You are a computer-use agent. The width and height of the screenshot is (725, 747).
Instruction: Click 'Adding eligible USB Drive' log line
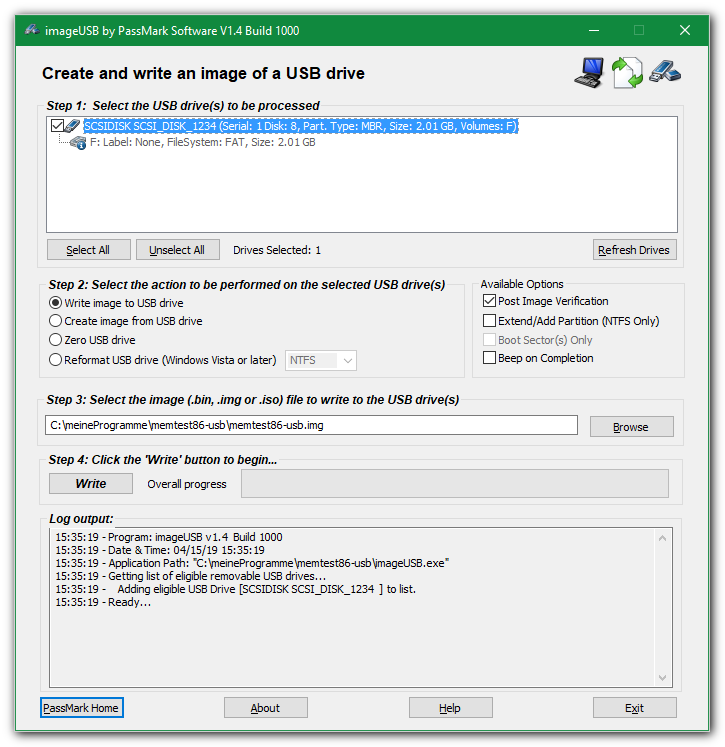point(235,589)
